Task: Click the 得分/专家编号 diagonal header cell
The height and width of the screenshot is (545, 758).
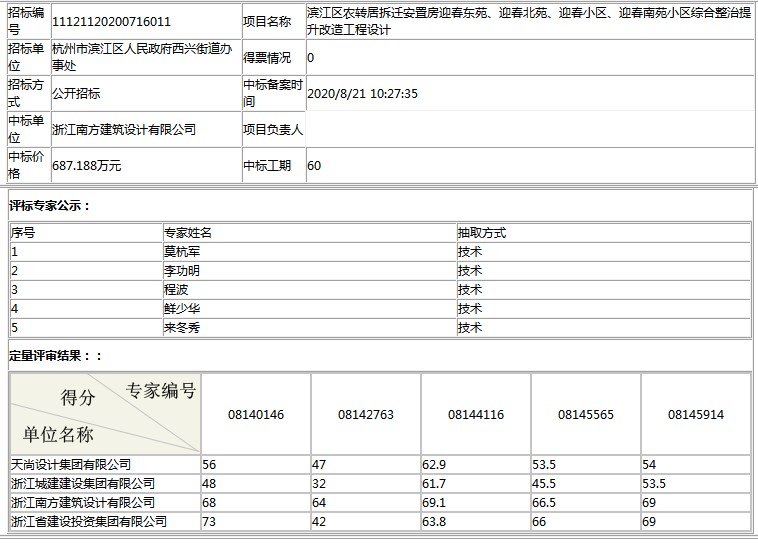Action: click(105, 413)
